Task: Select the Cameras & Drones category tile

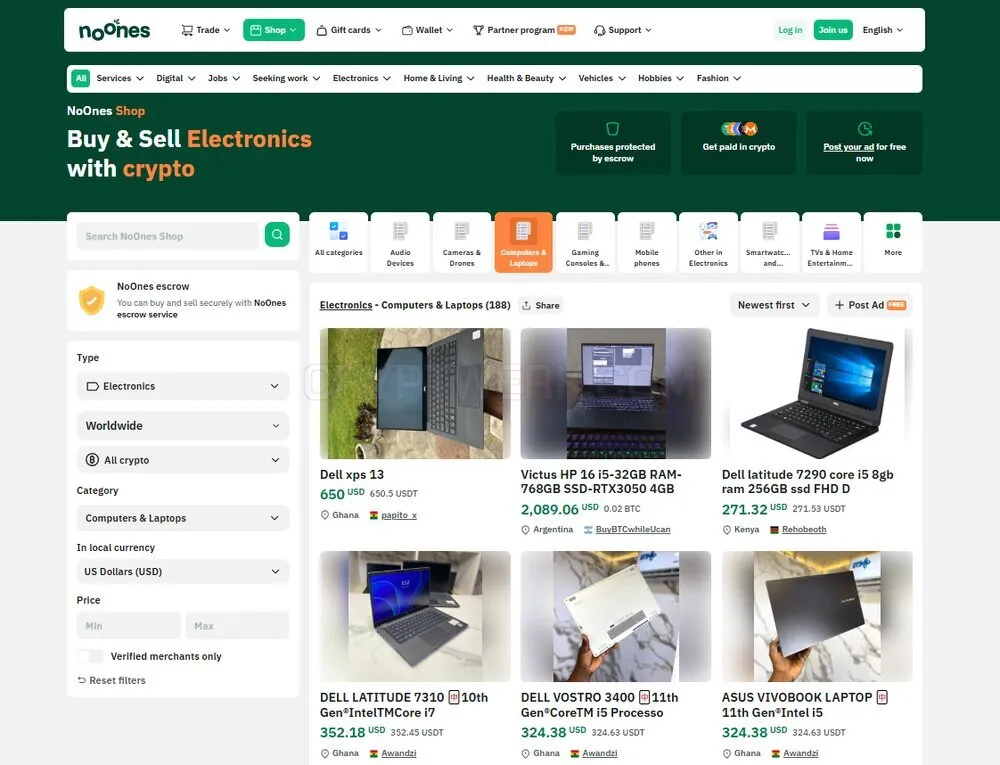Action: (x=462, y=242)
